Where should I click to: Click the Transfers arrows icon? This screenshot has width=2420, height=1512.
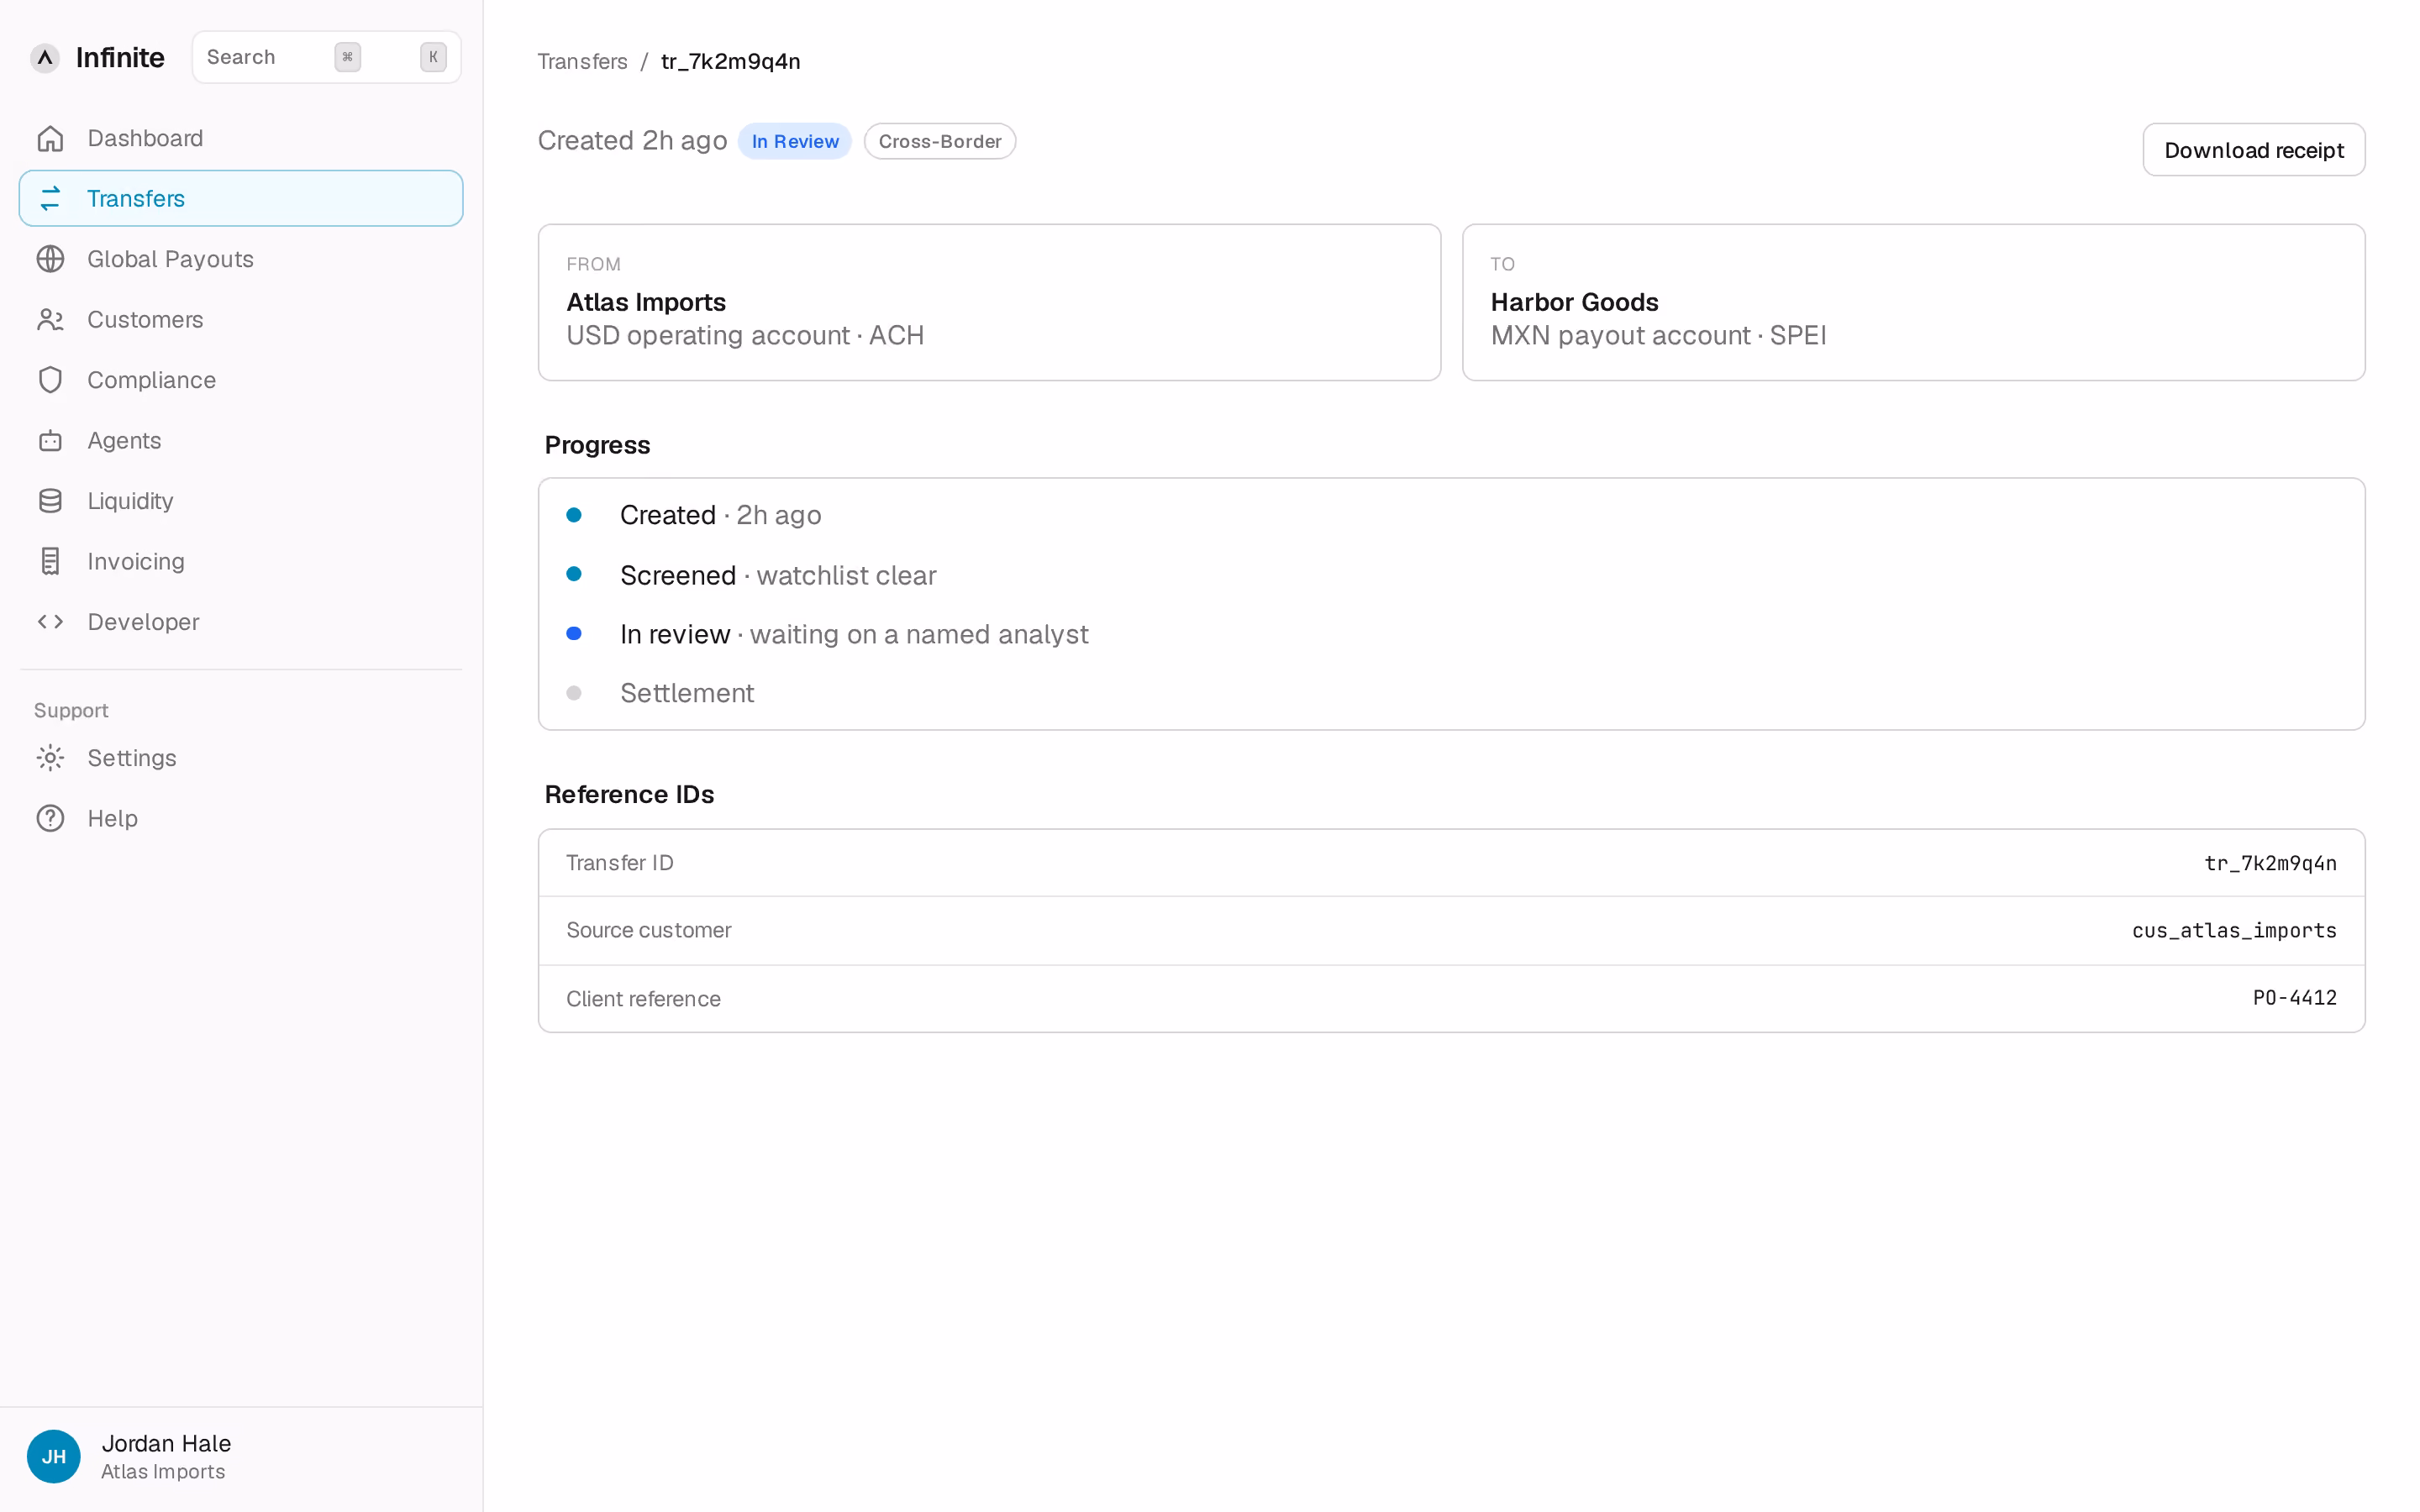click(x=50, y=198)
